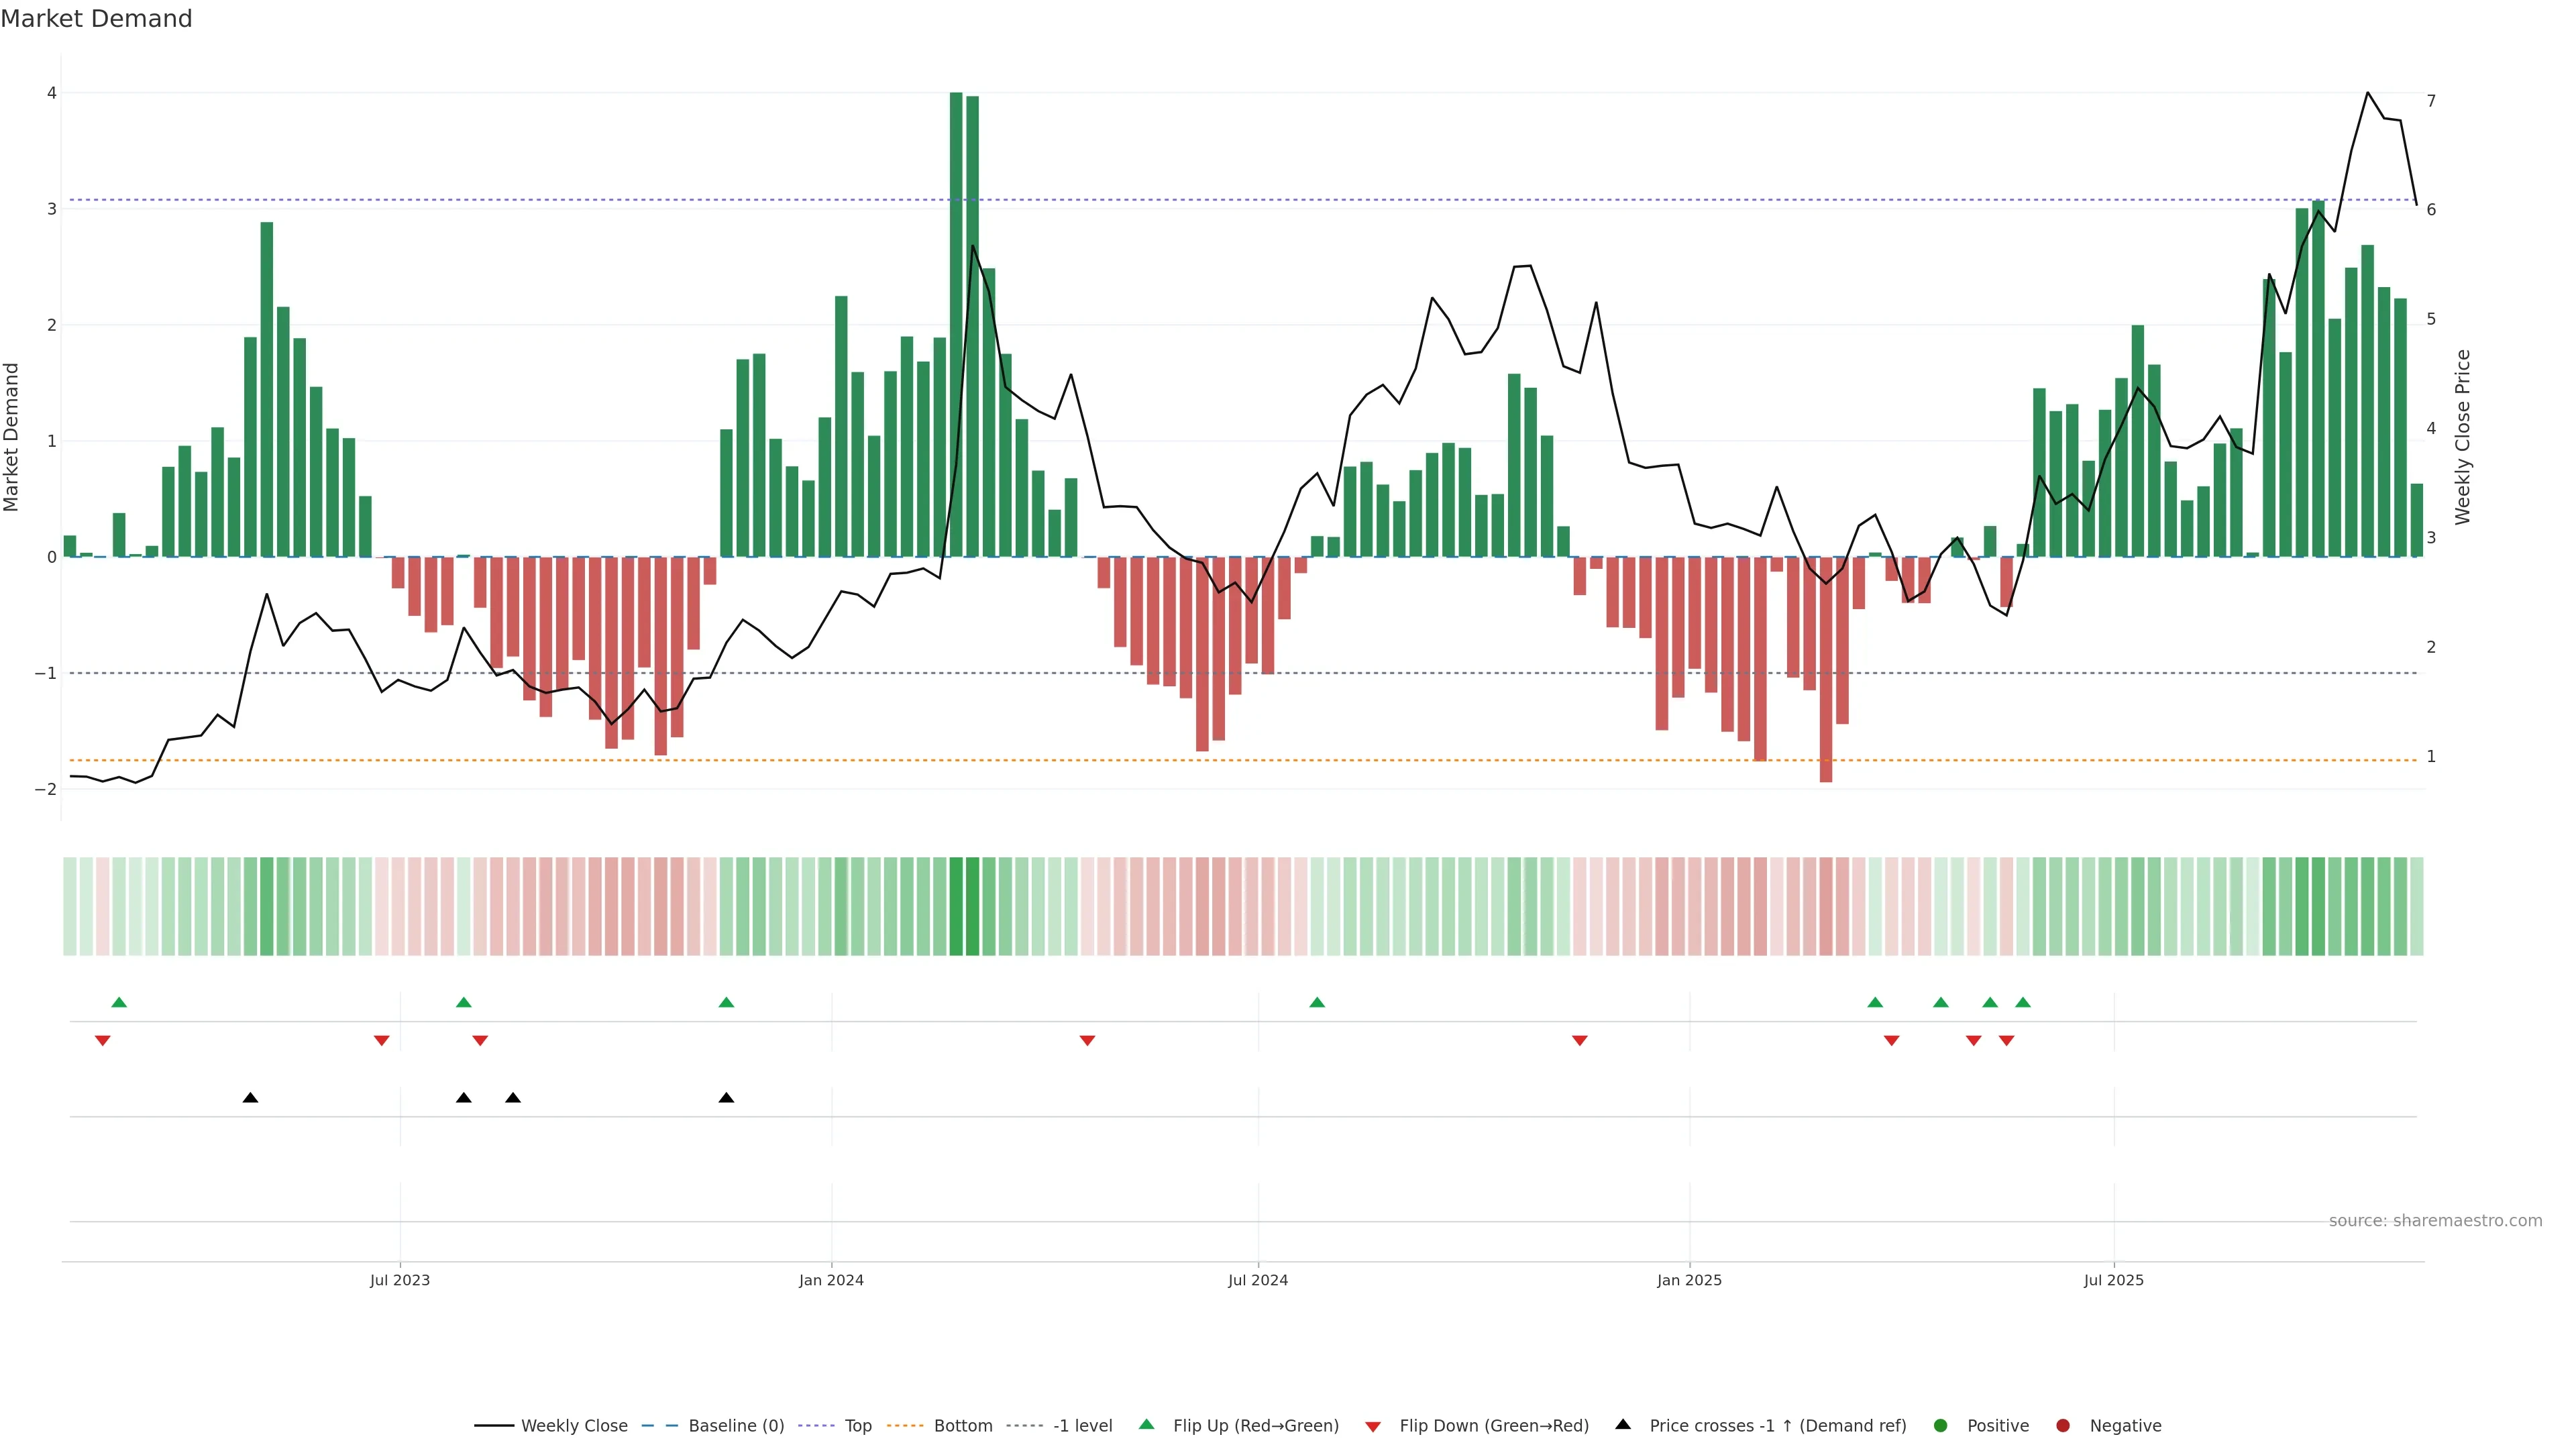Viewport: 2576px width, 1449px height.
Task: Click the source: sharemaestro.com text
Action: 2435,1220
